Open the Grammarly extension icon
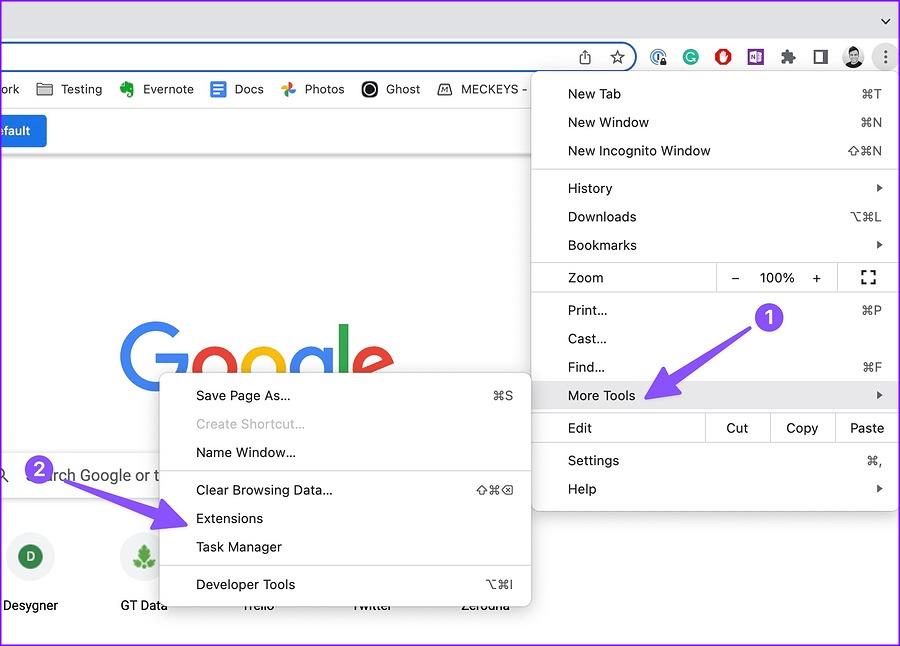900x646 pixels. click(690, 57)
